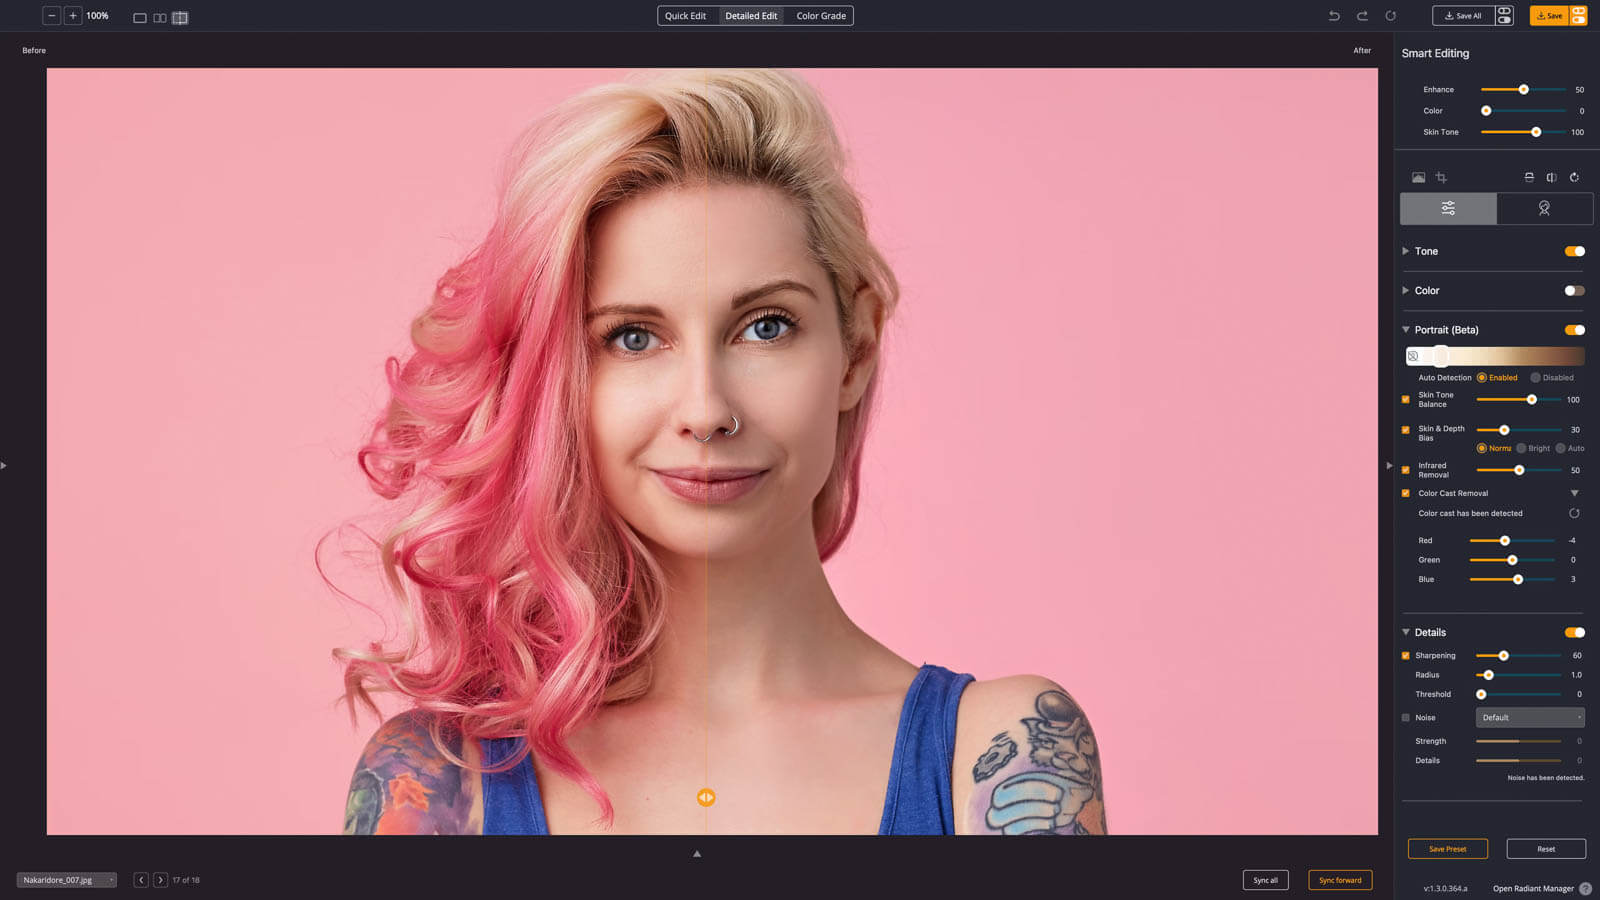The height and width of the screenshot is (900, 1600).
Task: Open the Noise Default dropdown
Action: pyautogui.click(x=1530, y=718)
